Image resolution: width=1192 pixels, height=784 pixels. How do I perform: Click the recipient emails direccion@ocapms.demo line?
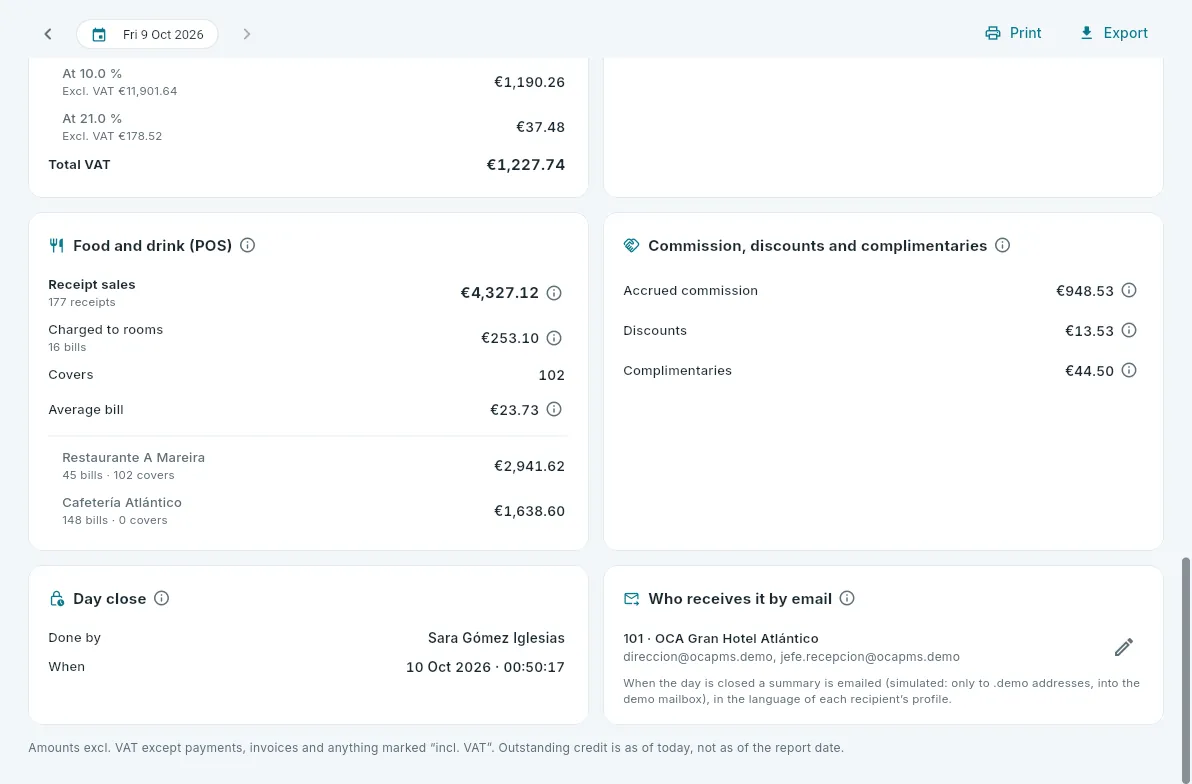(791, 657)
